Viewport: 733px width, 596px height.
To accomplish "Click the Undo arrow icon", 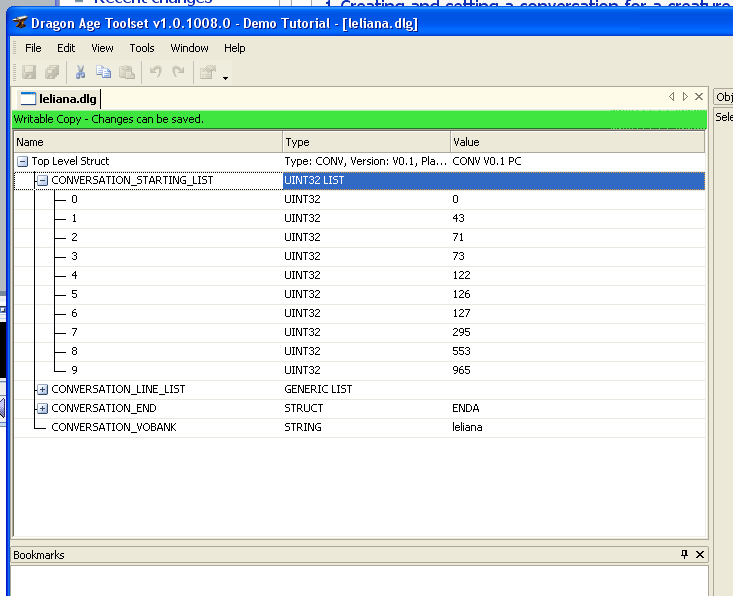I will [x=155, y=72].
